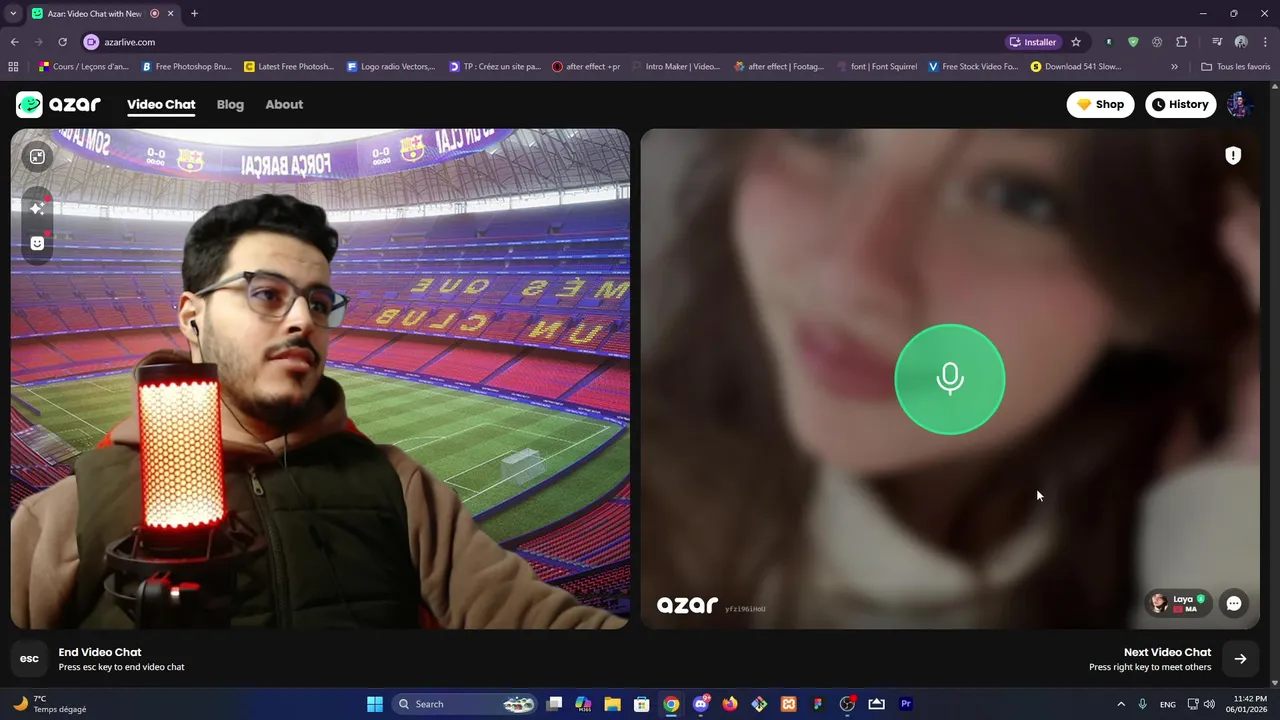The height and width of the screenshot is (720, 1280).
Task: Open Premiere Pro from taskbar
Action: click(x=906, y=704)
